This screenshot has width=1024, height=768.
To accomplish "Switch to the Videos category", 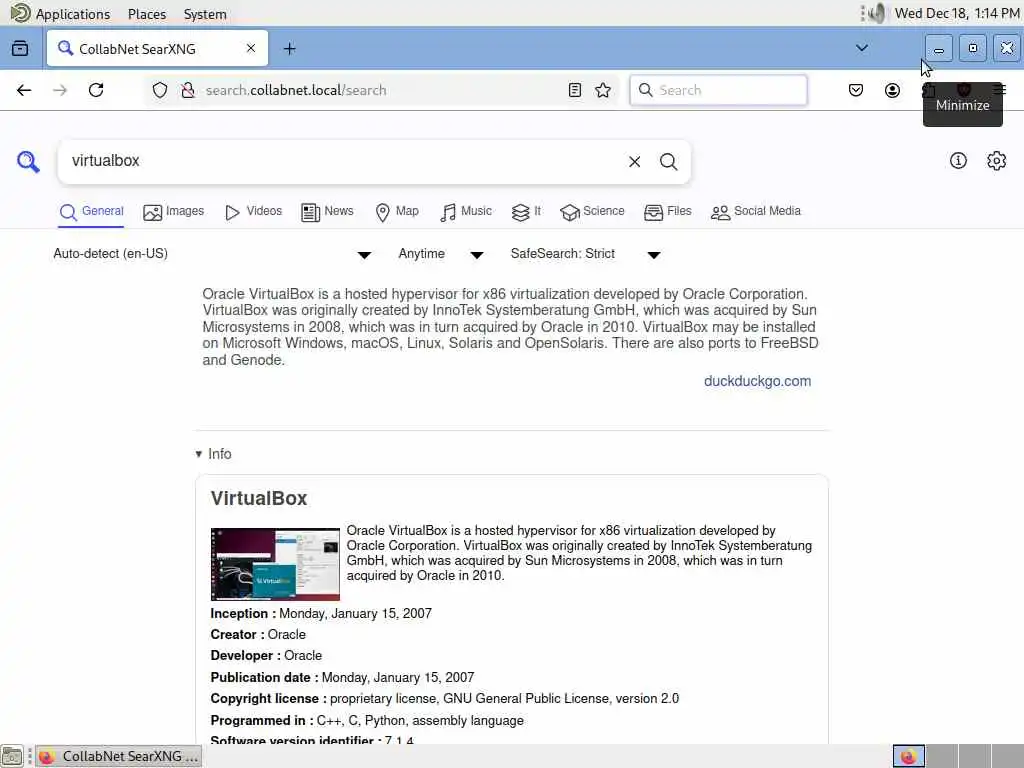I will click(x=253, y=212).
